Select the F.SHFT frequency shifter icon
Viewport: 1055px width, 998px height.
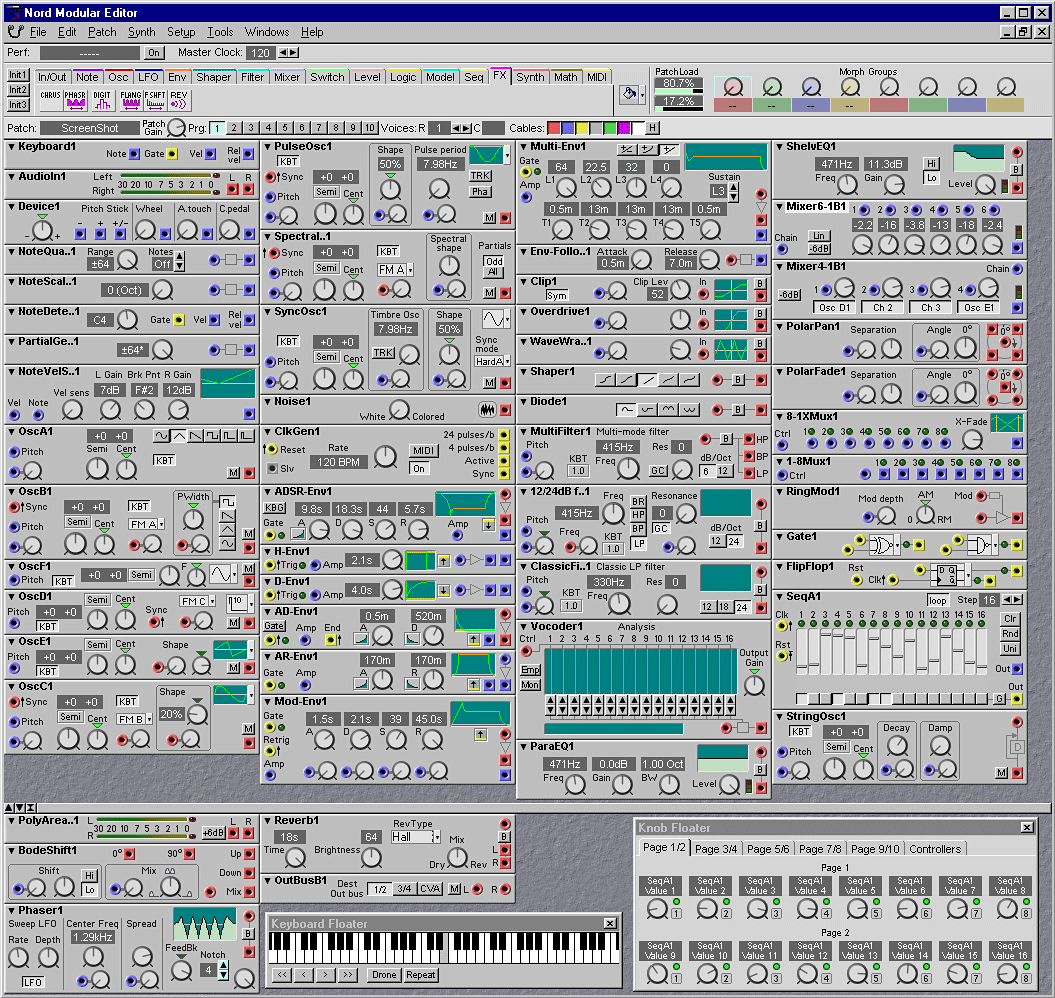tap(155, 100)
